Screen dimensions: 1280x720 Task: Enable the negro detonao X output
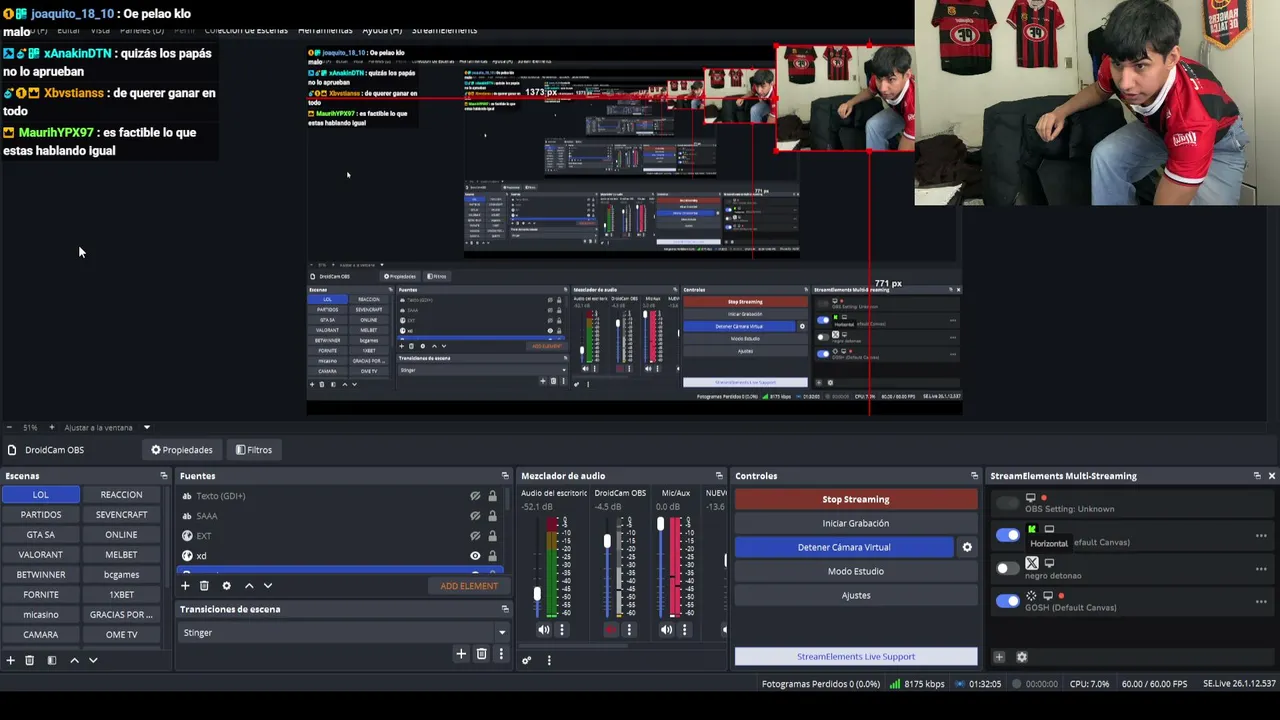(1007, 568)
